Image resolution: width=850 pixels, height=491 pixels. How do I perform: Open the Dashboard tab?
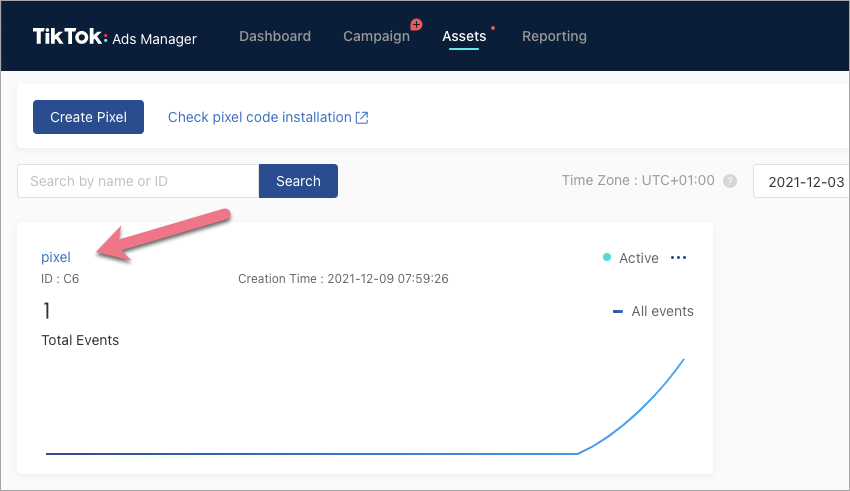coord(275,36)
